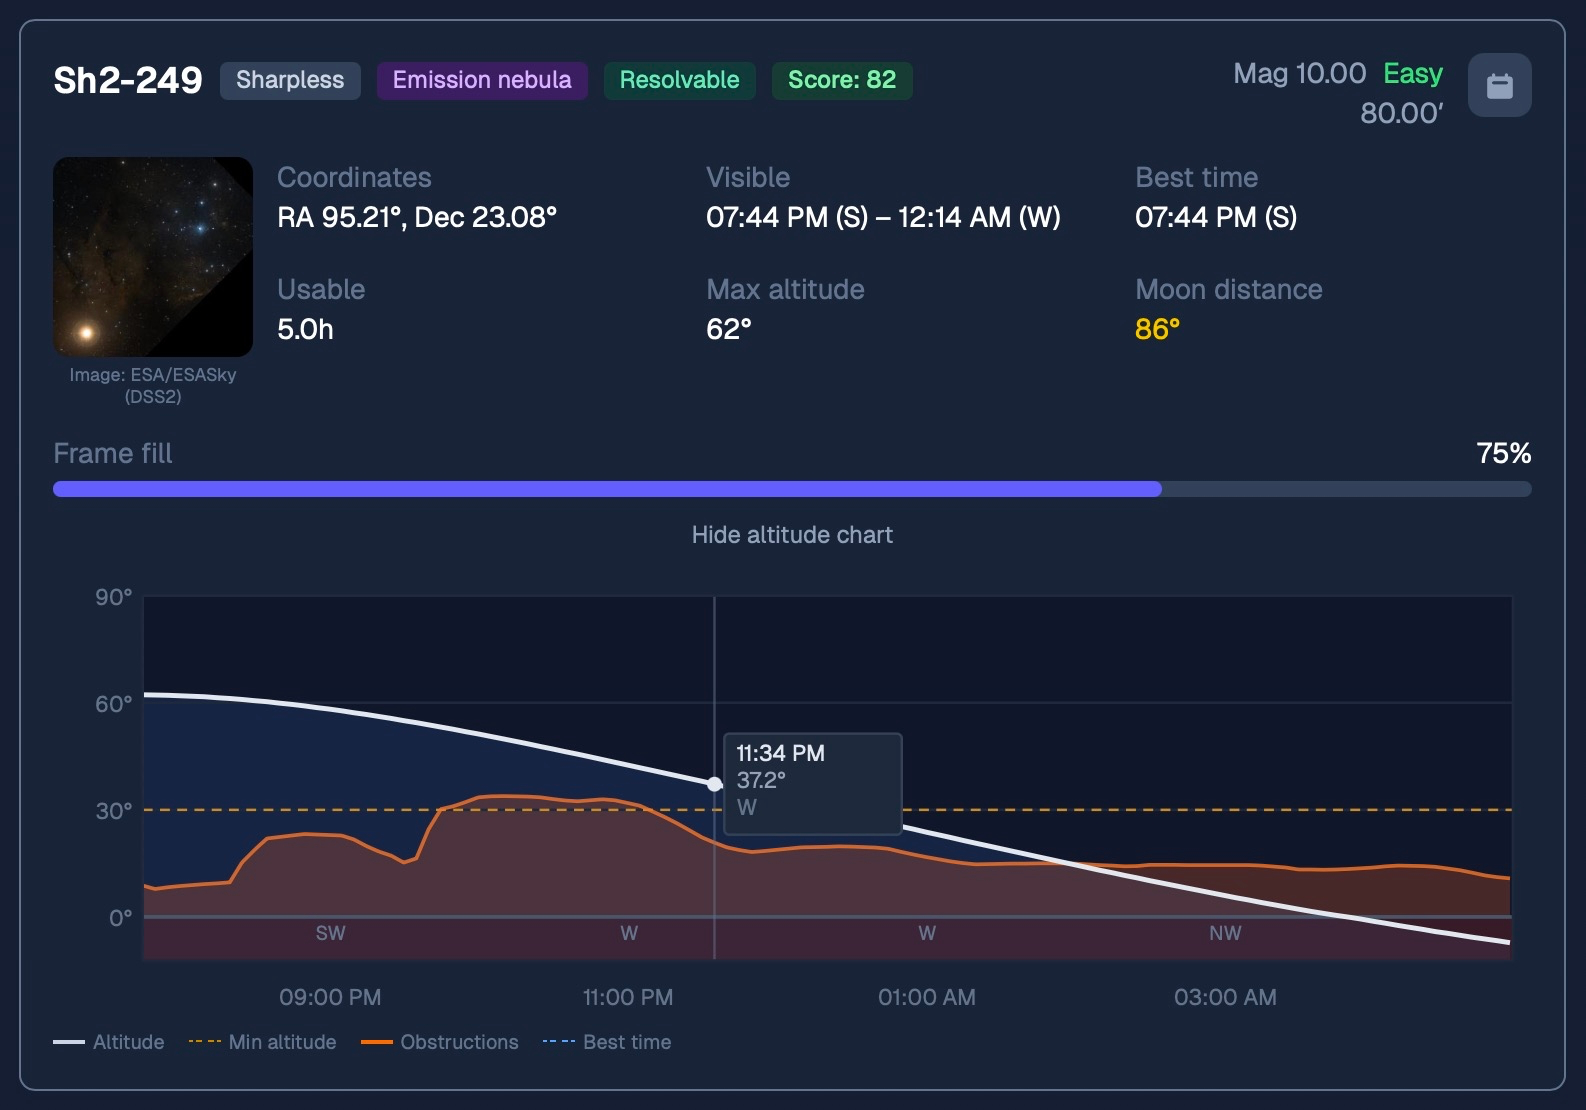
Task: Click the Easy difficulty label
Action: click(x=1413, y=73)
